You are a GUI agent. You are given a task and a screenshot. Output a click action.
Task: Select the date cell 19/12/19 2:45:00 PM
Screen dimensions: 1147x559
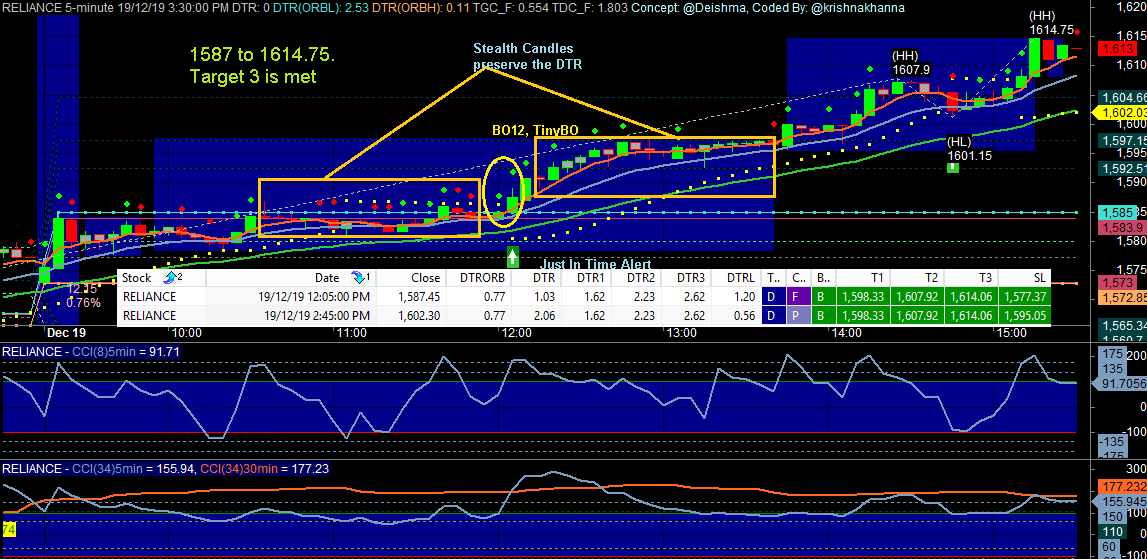click(x=314, y=316)
